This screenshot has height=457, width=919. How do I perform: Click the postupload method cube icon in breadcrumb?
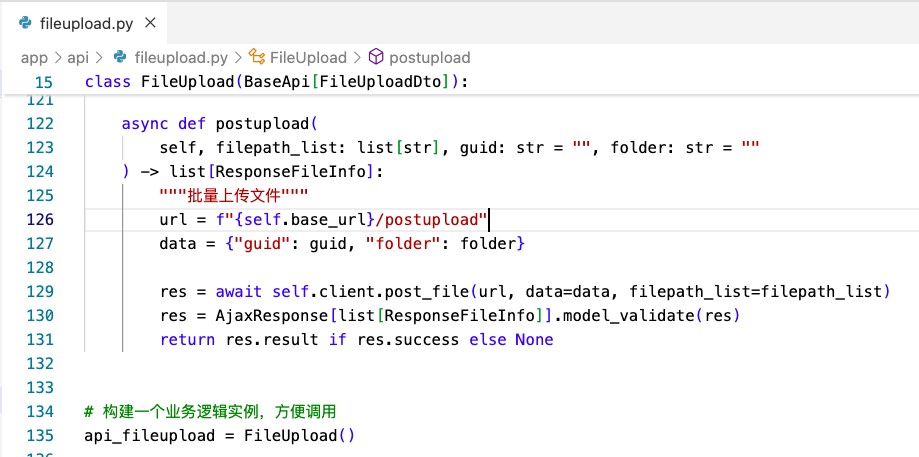[x=376, y=57]
